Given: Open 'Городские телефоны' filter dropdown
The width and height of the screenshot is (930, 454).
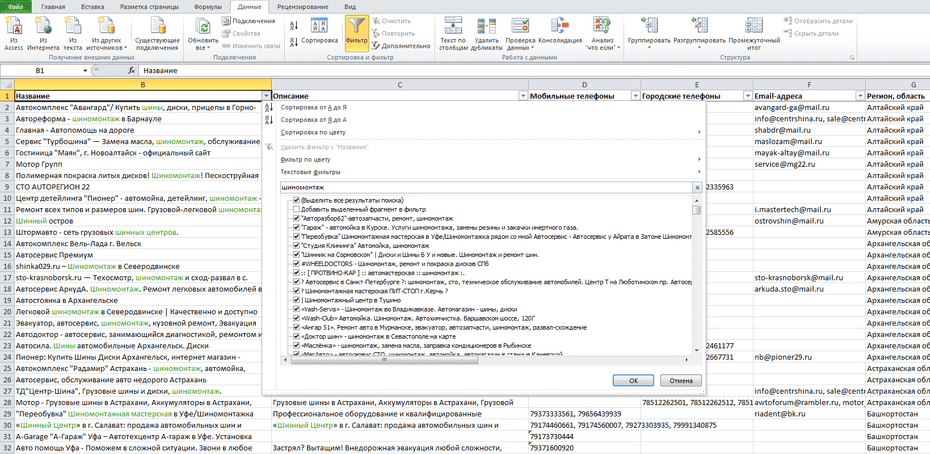Looking at the screenshot, I should [x=747, y=96].
